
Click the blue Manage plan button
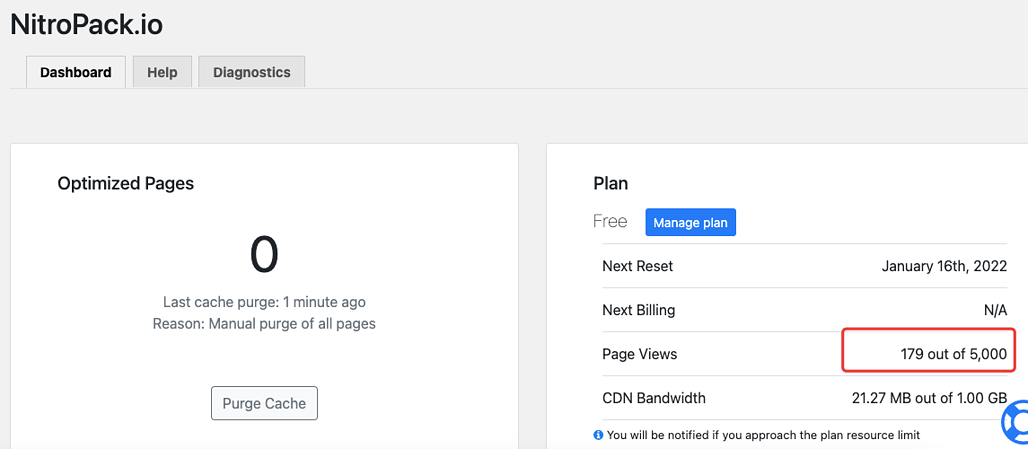click(x=690, y=222)
